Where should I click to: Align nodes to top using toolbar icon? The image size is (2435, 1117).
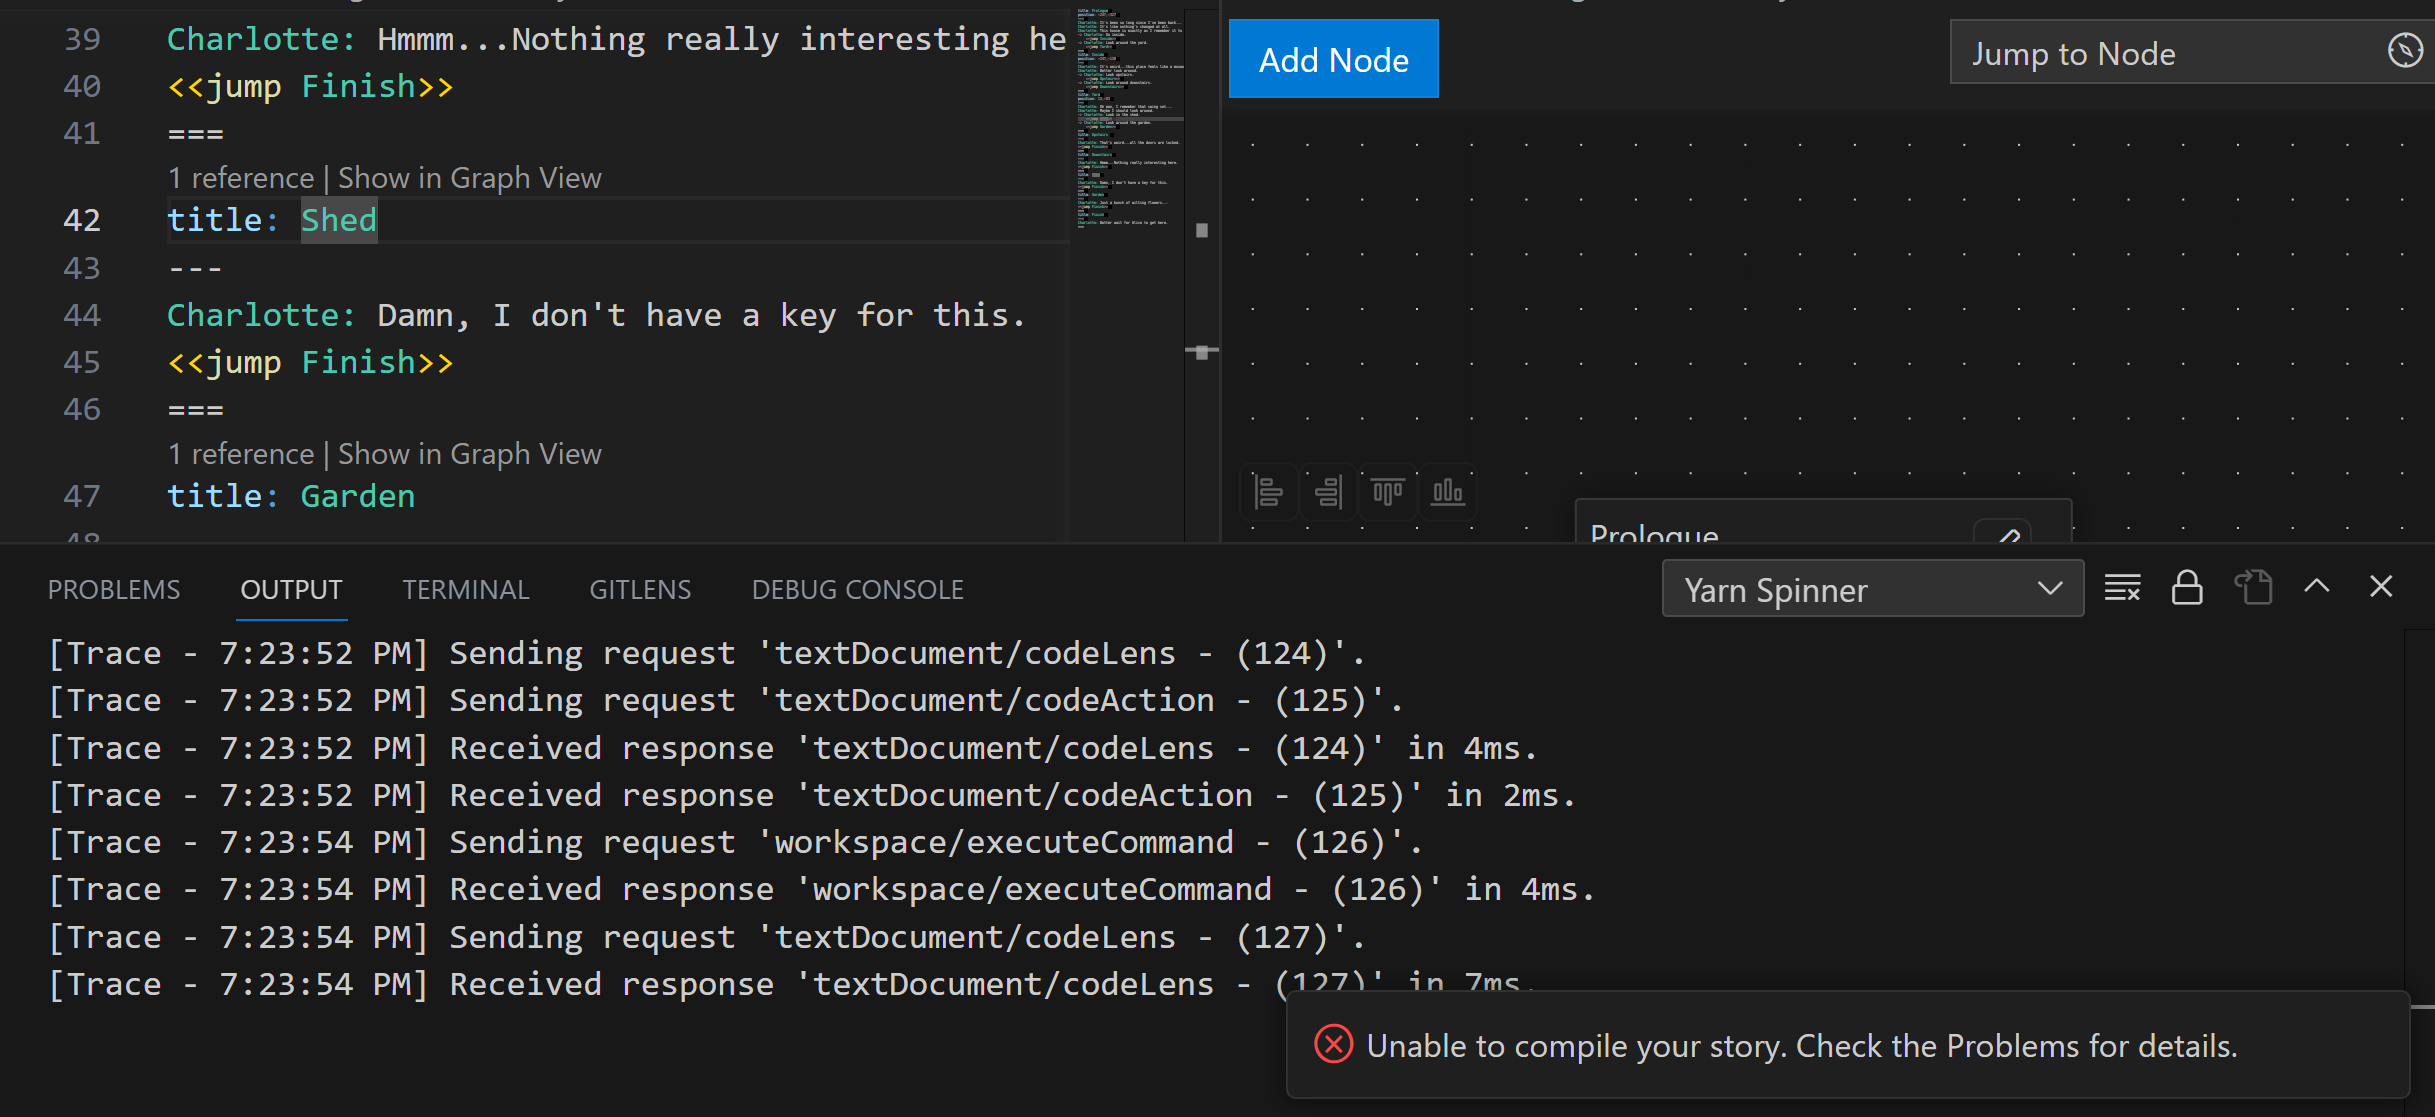click(x=1388, y=492)
